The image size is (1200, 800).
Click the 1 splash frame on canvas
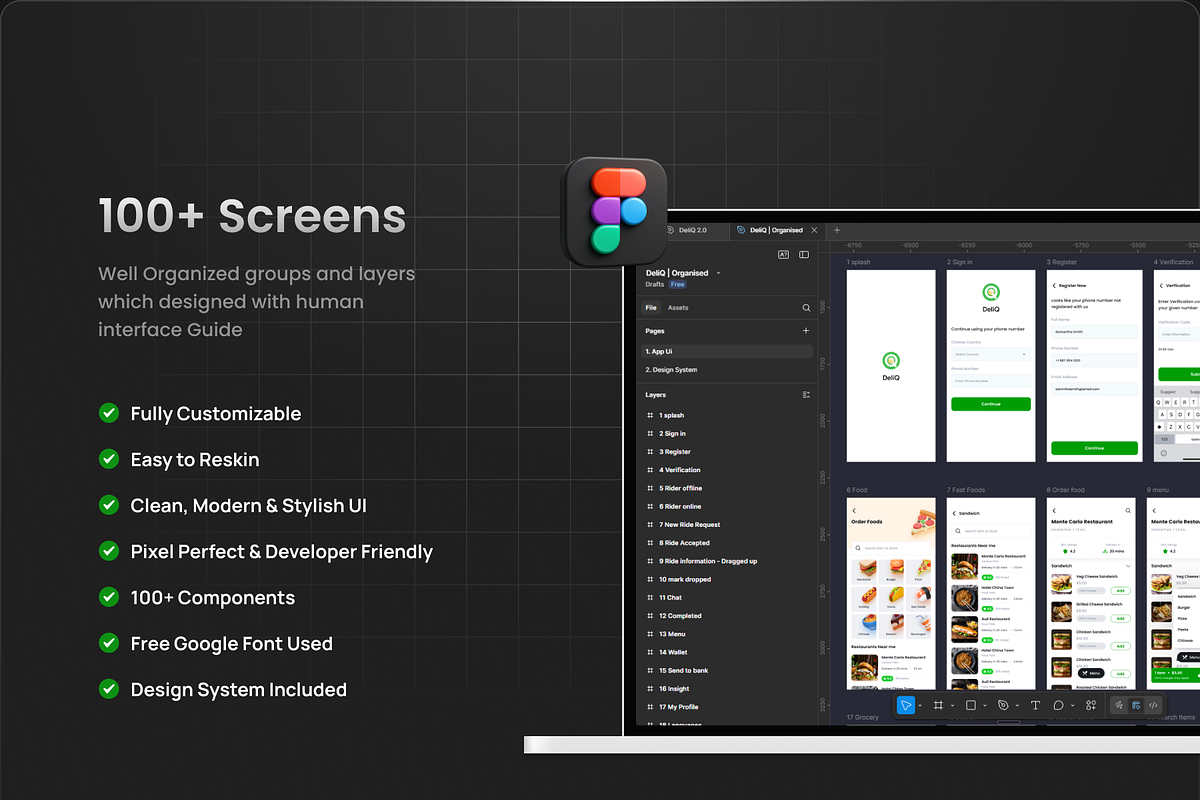pyautogui.click(x=891, y=366)
